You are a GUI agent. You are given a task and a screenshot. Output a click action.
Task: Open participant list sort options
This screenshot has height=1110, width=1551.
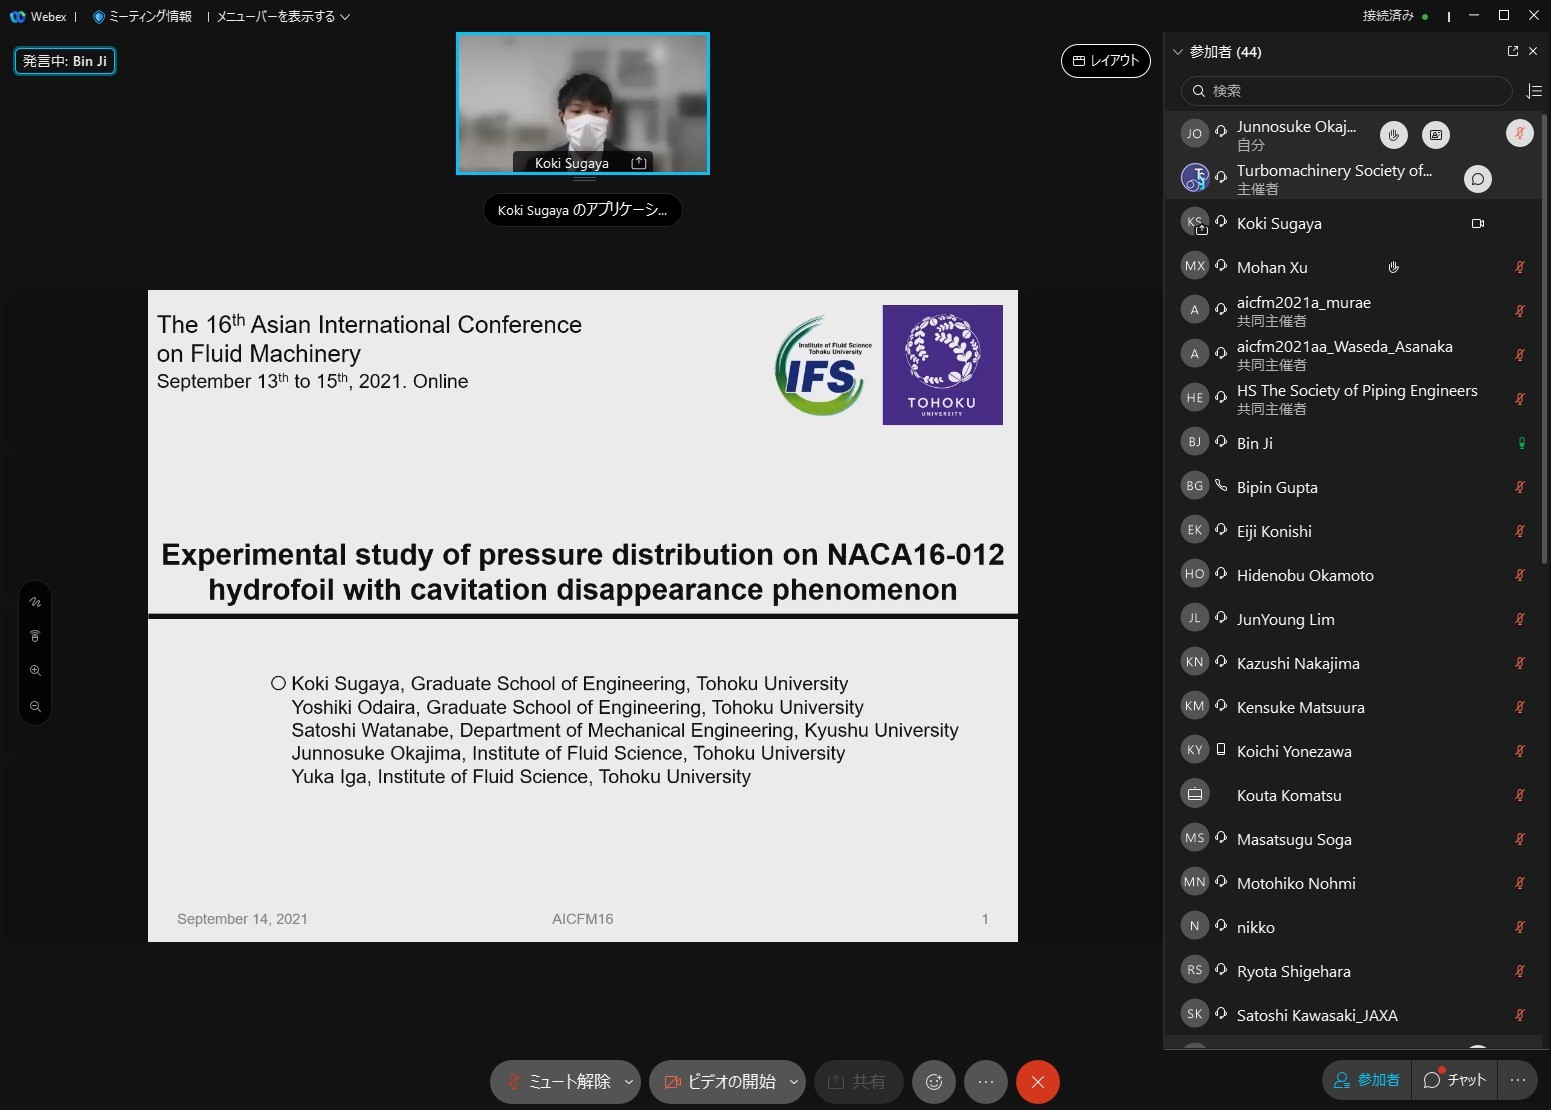tap(1535, 91)
